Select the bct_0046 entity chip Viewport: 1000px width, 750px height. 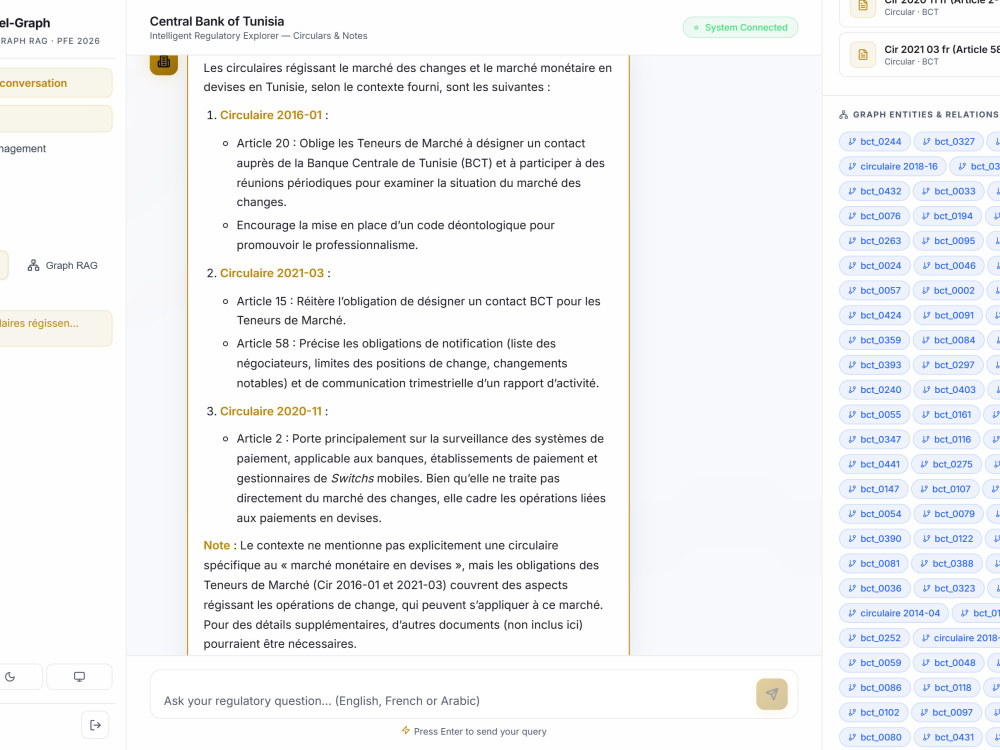tap(948, 266)
